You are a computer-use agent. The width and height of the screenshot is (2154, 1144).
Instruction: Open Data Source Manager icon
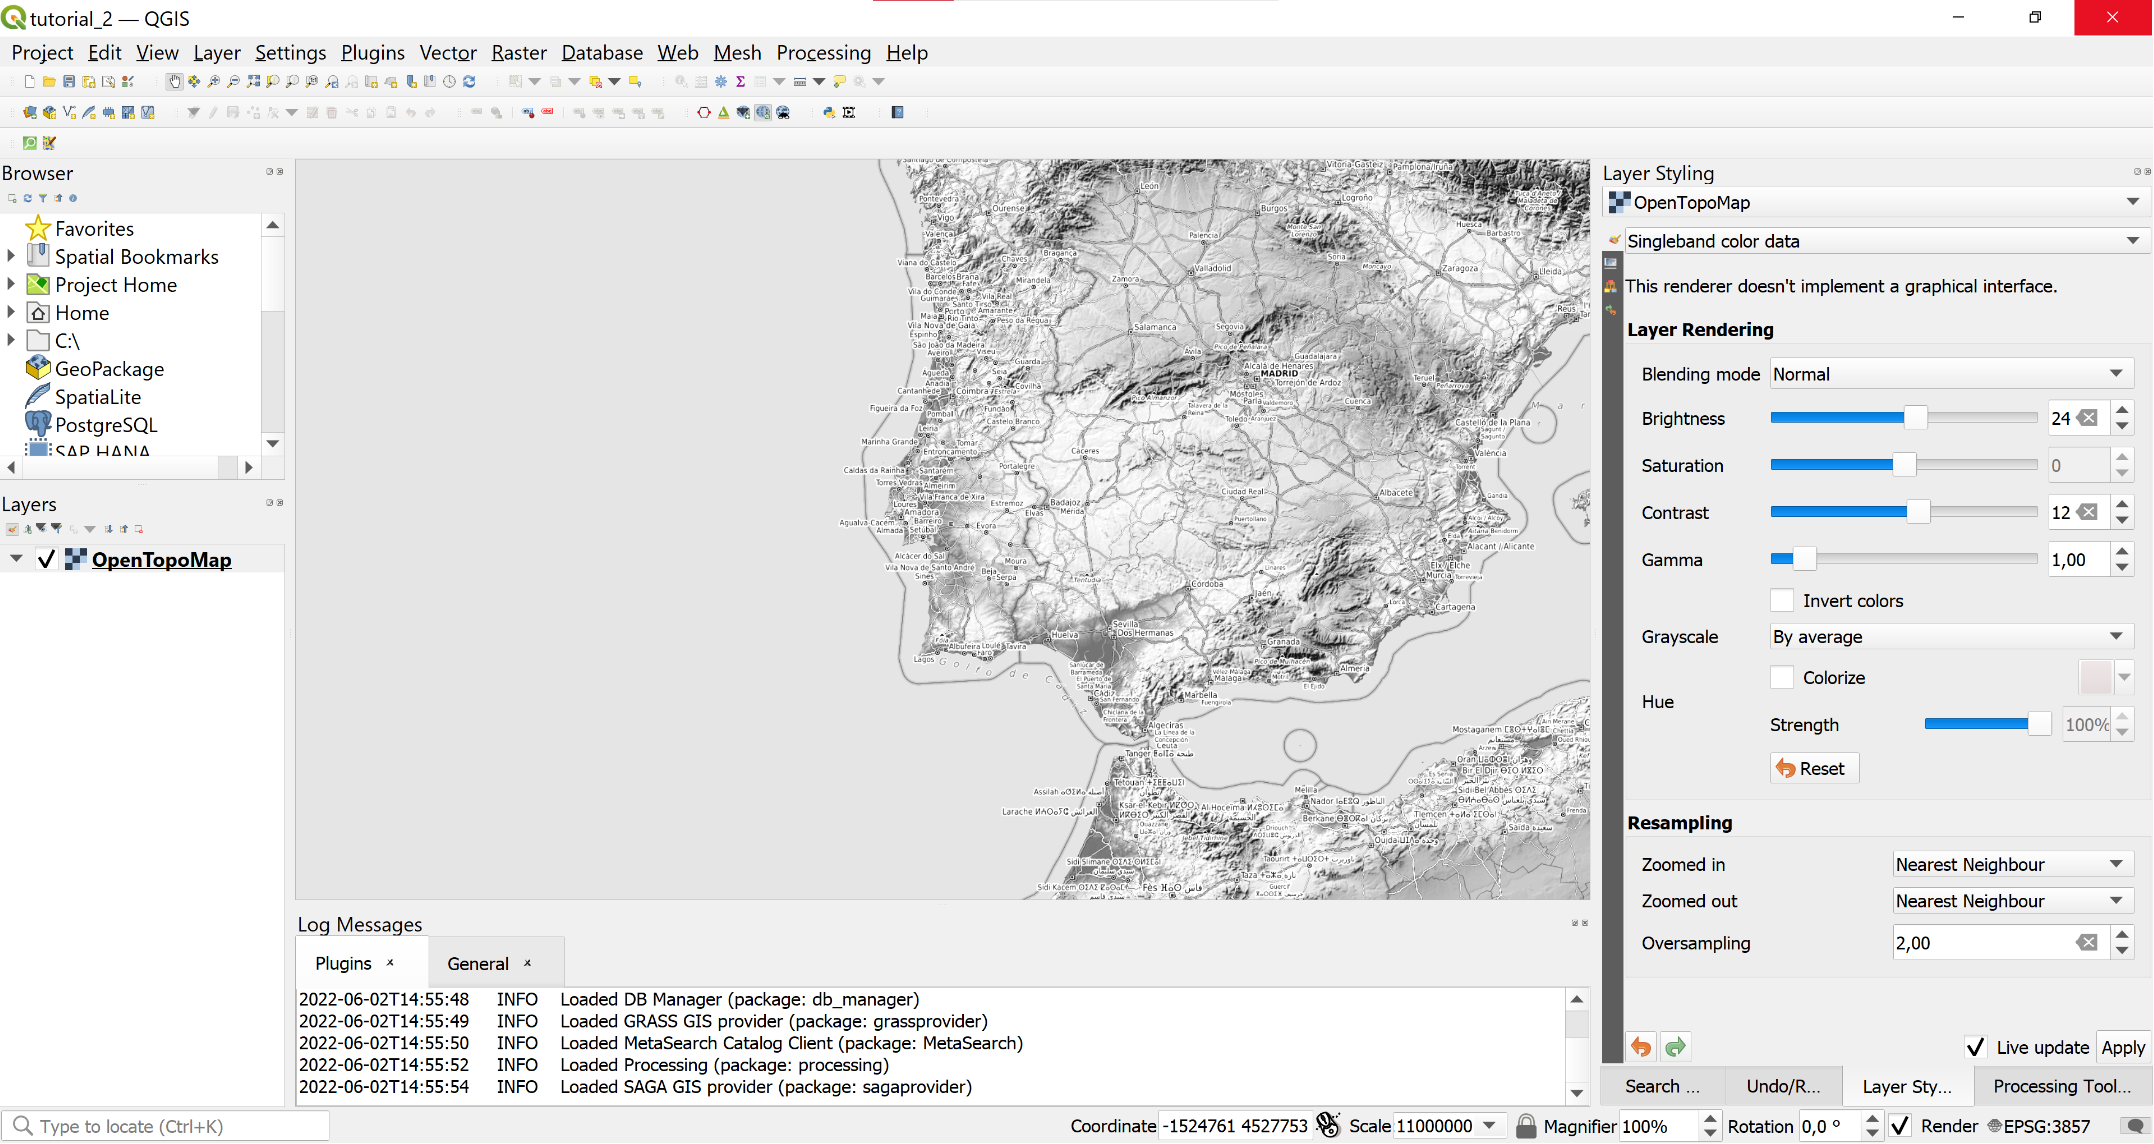point(29,113)
